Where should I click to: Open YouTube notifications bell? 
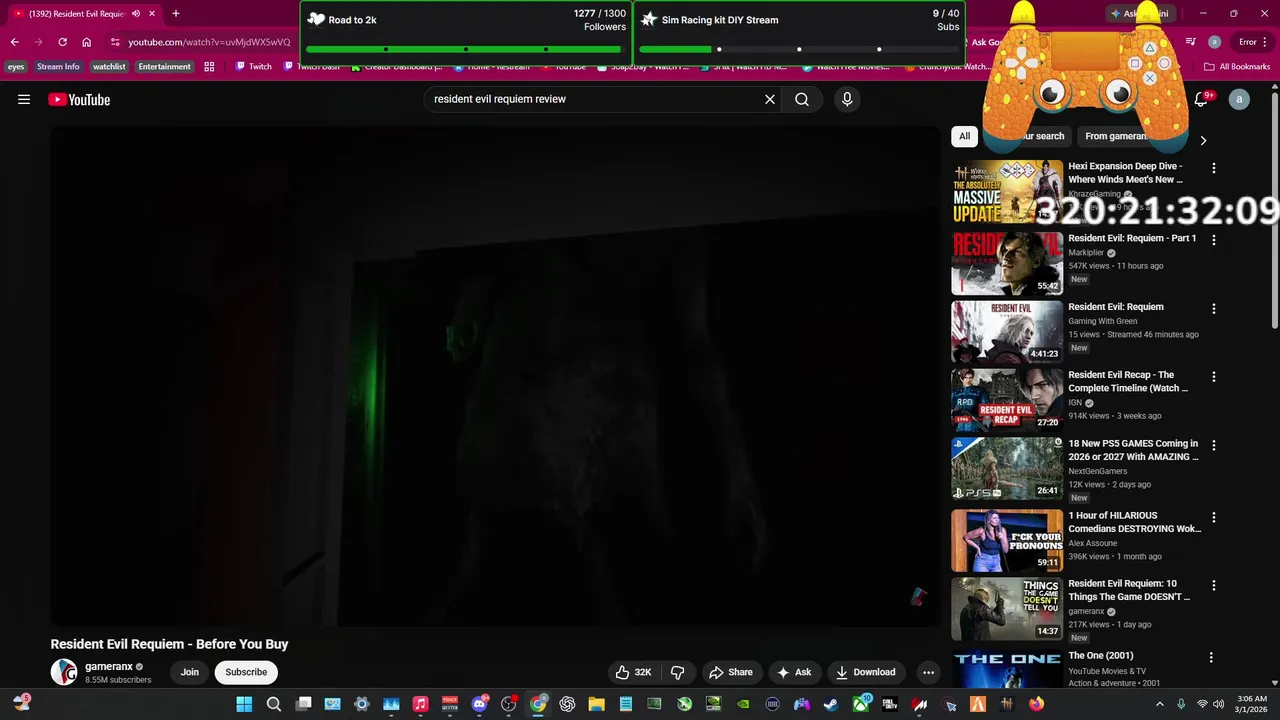pos(1202,99)
